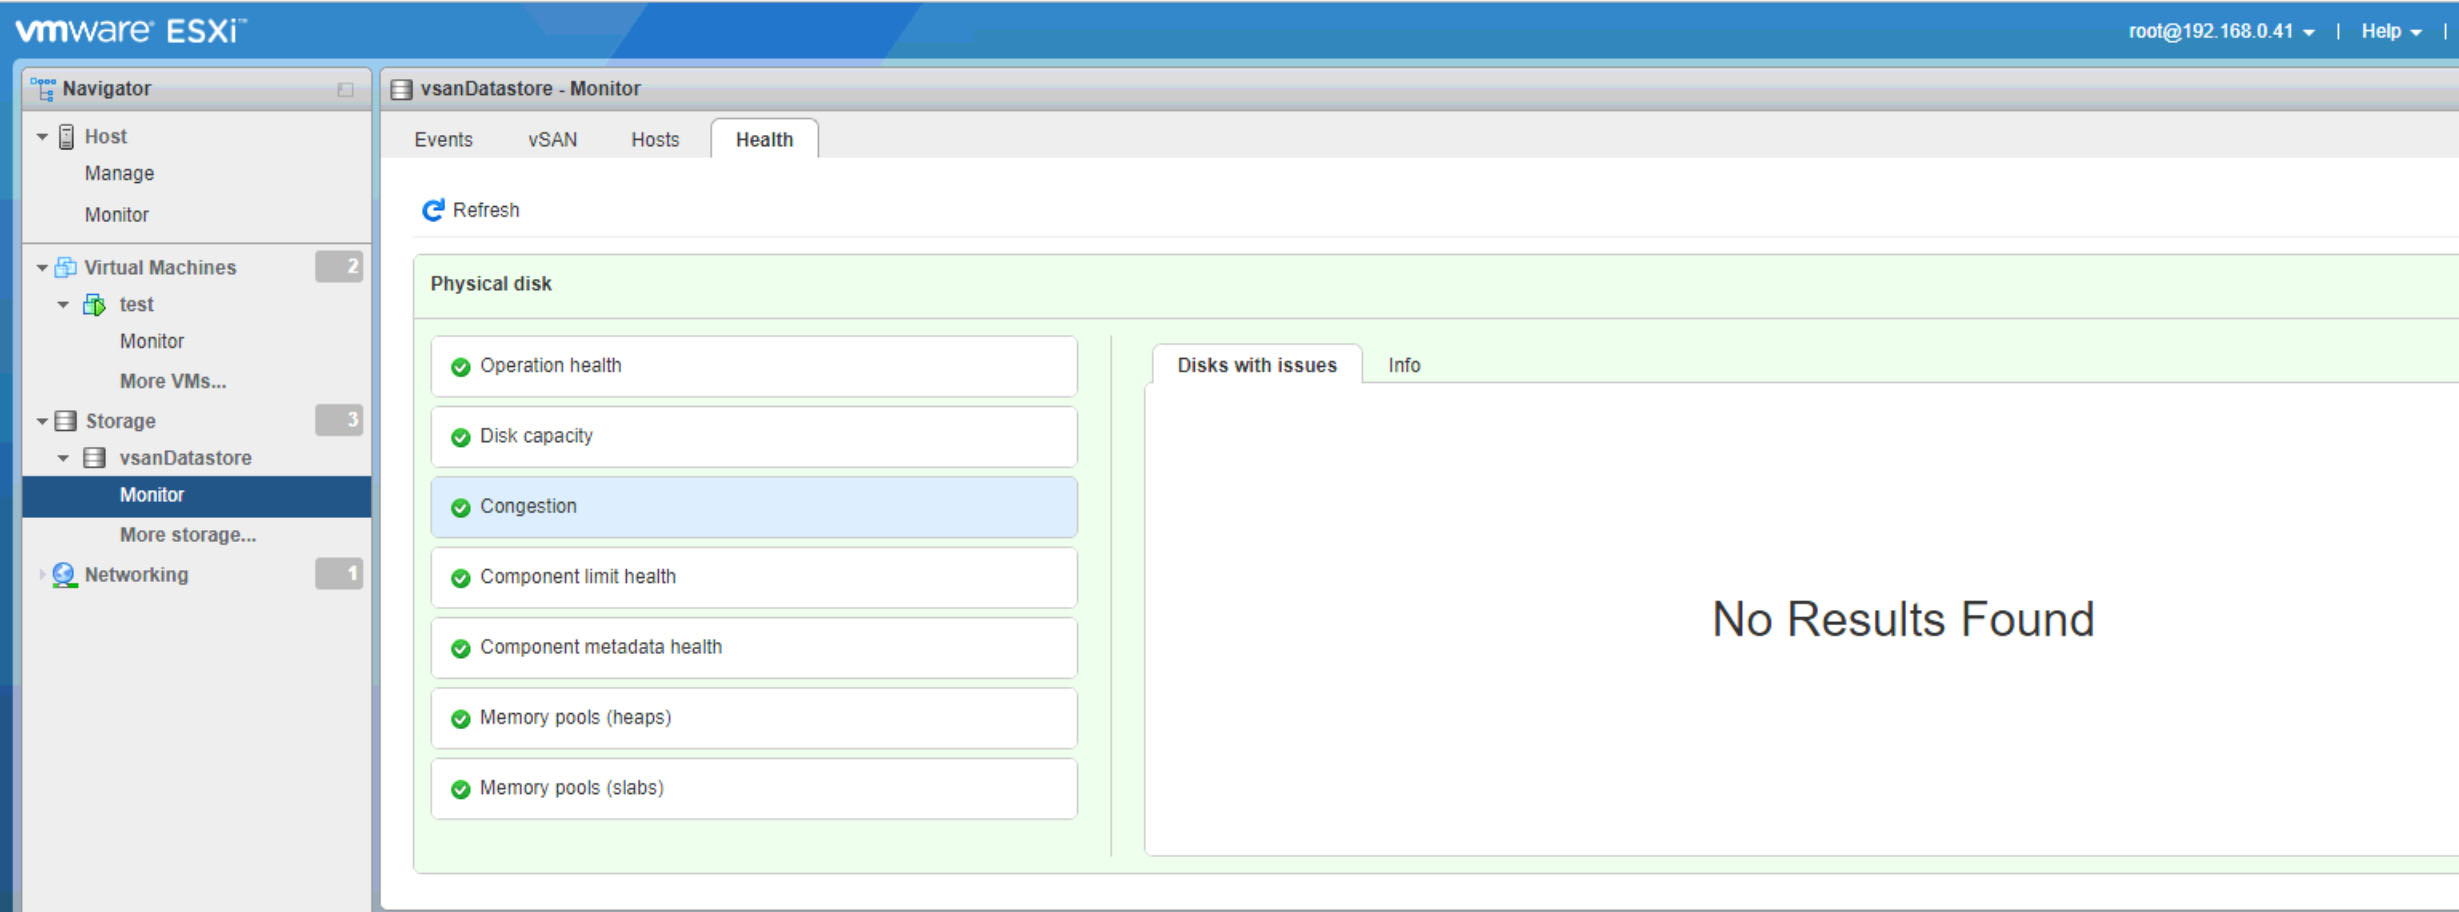Select the Memory pools (slabs) row
The image size is (2459, 912).
[x=754, y=788]
